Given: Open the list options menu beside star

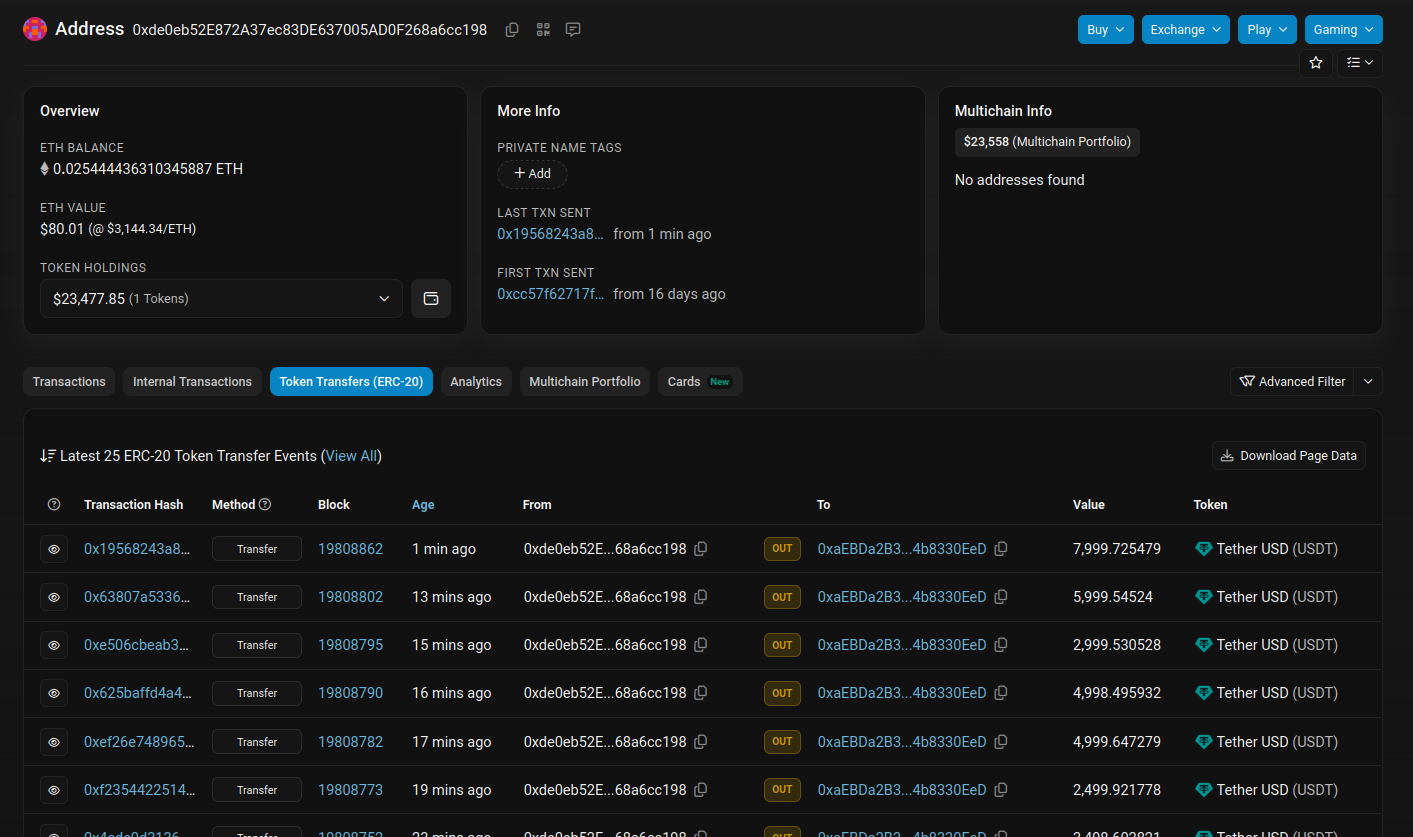Looking at the screenshot, I should tap(1360, 63).
